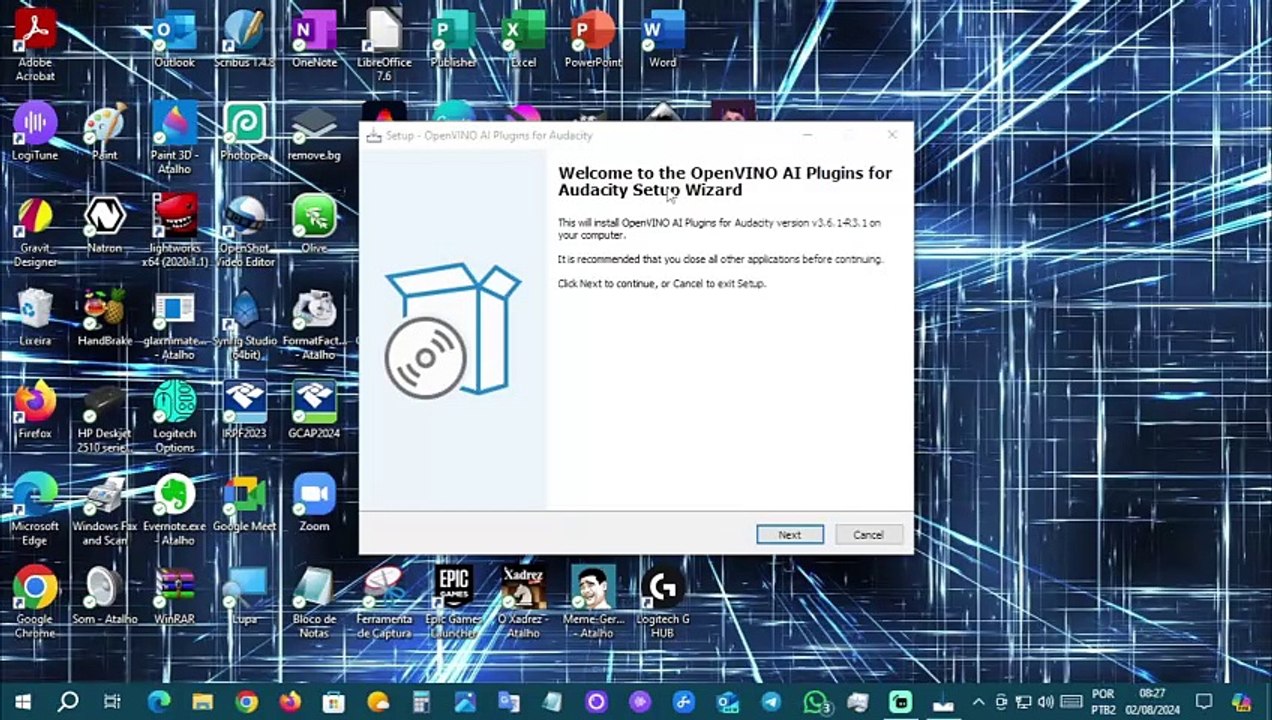The height and width of the screenshot is (720, 1272).
Task: Click the Welcome heading in the Setup wizard
Action: [724, 181]
